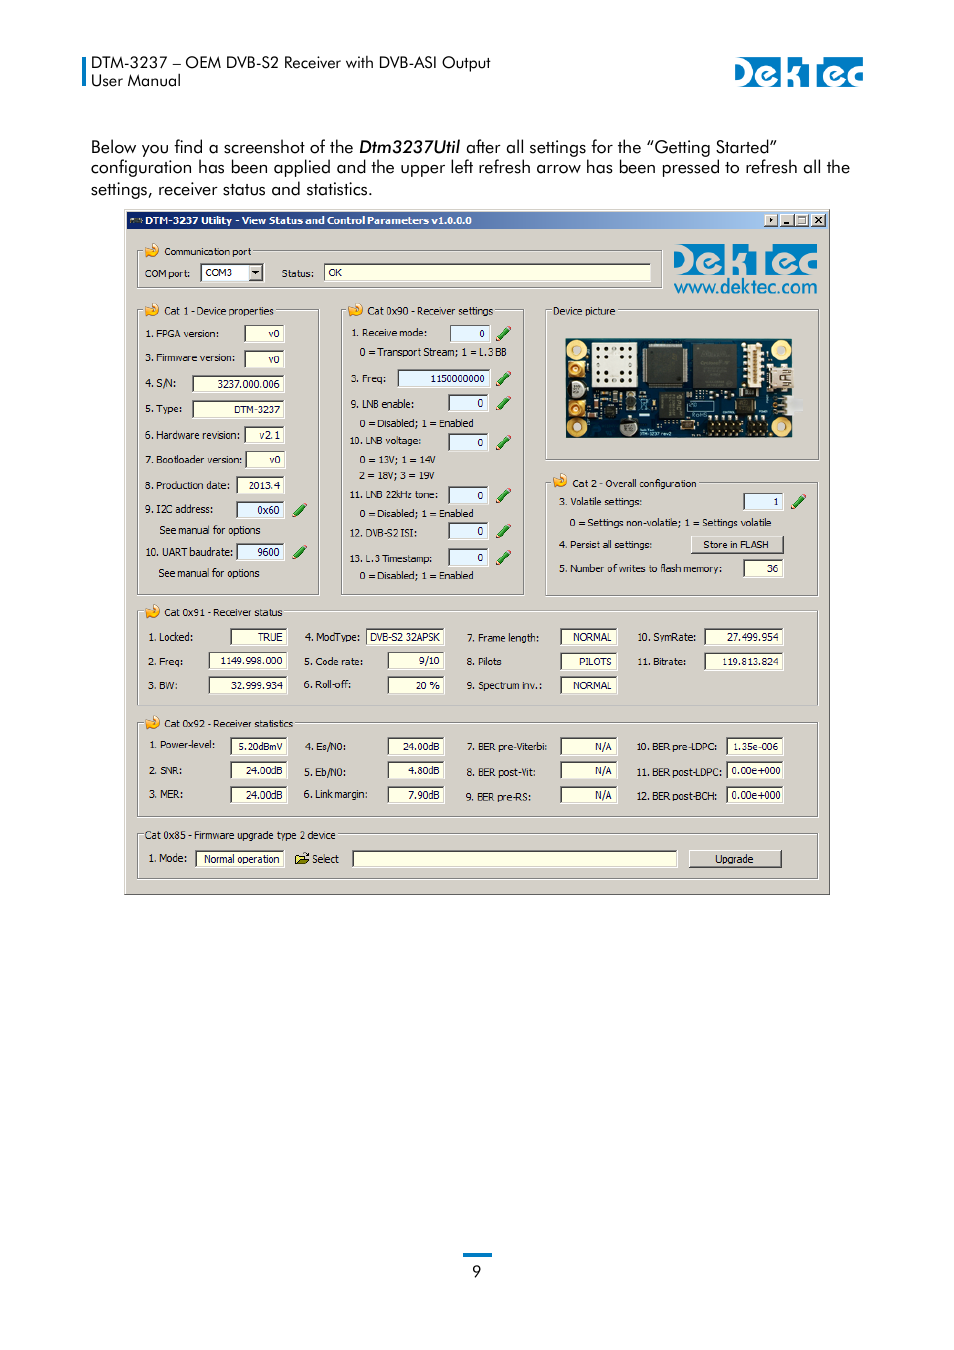The image size is (954, 1350).
Task: Click the BW value 32.999.934
Action: click(x=248, y=685)
